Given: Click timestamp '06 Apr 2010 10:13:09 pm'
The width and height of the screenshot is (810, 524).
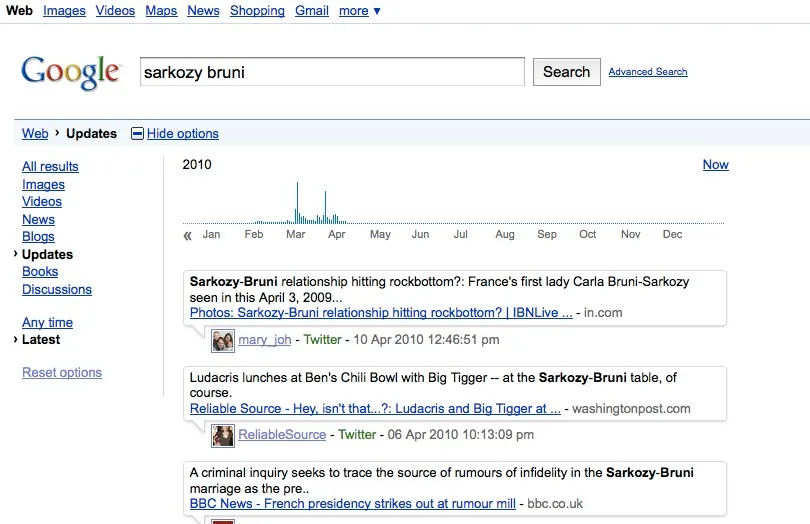Looking at the screenshot, I should tap(461, 435).
